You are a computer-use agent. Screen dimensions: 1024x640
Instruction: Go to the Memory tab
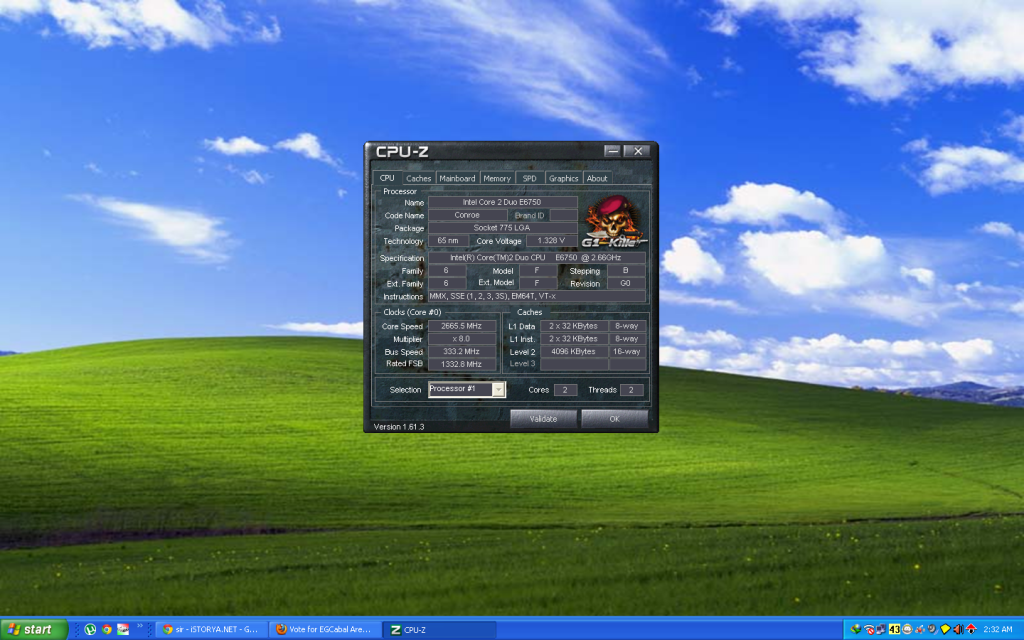pyautogui.click(x=497, y=178)
